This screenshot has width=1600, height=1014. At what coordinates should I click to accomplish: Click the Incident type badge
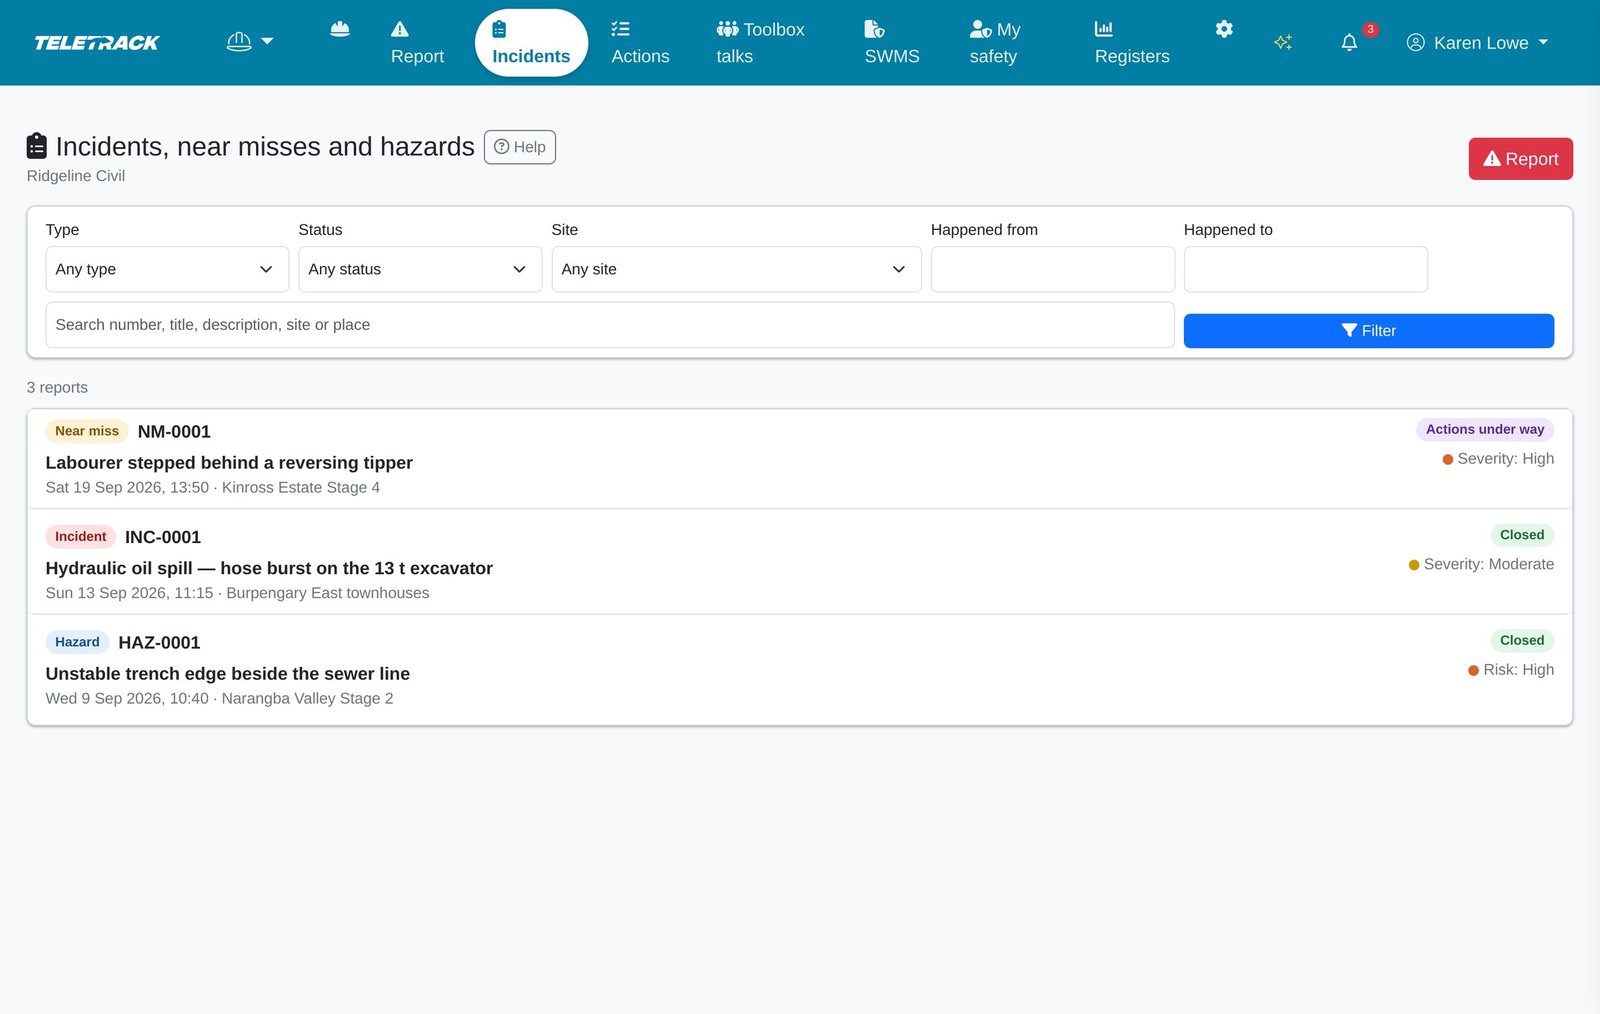81,537
